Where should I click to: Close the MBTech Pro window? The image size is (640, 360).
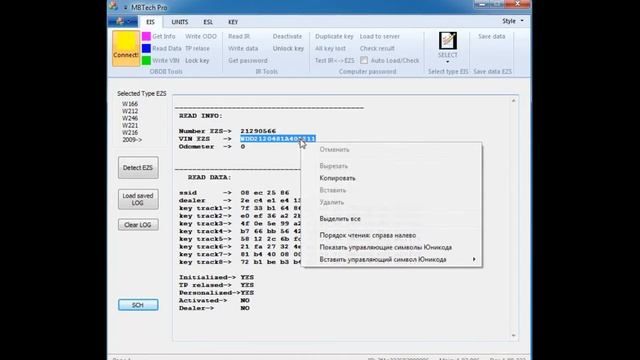coord(517,4)
